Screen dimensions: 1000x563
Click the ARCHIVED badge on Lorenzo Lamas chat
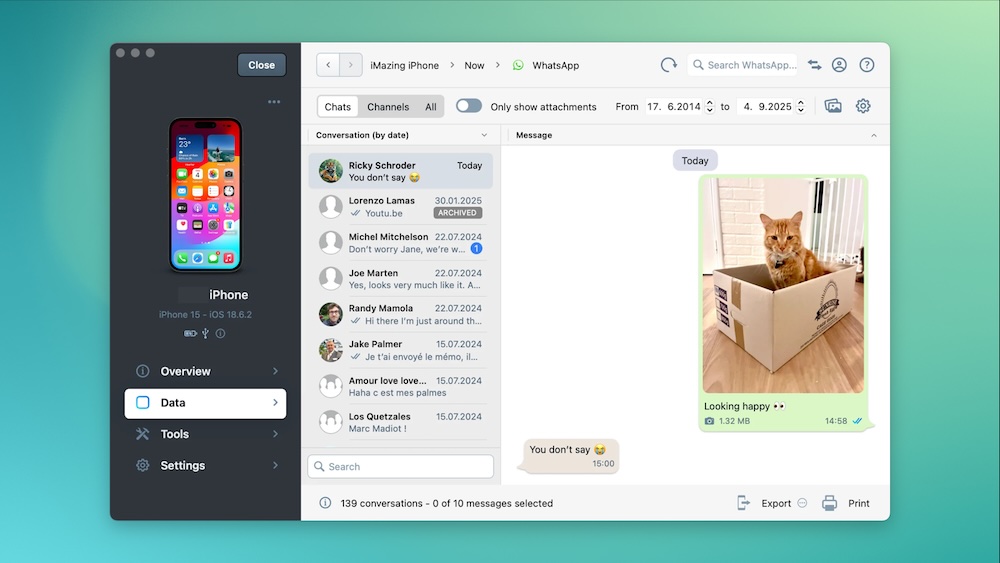(458, 213)
